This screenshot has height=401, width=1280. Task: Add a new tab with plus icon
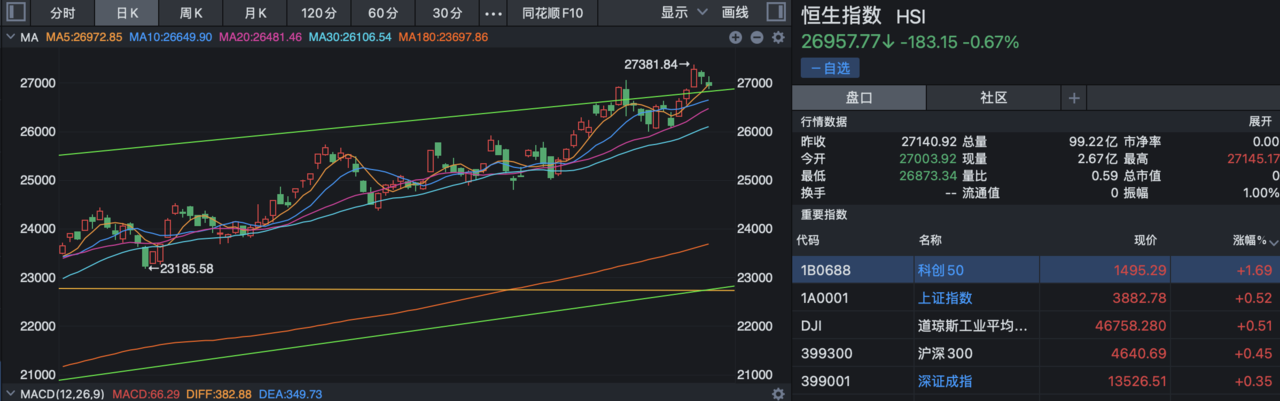1074,98
